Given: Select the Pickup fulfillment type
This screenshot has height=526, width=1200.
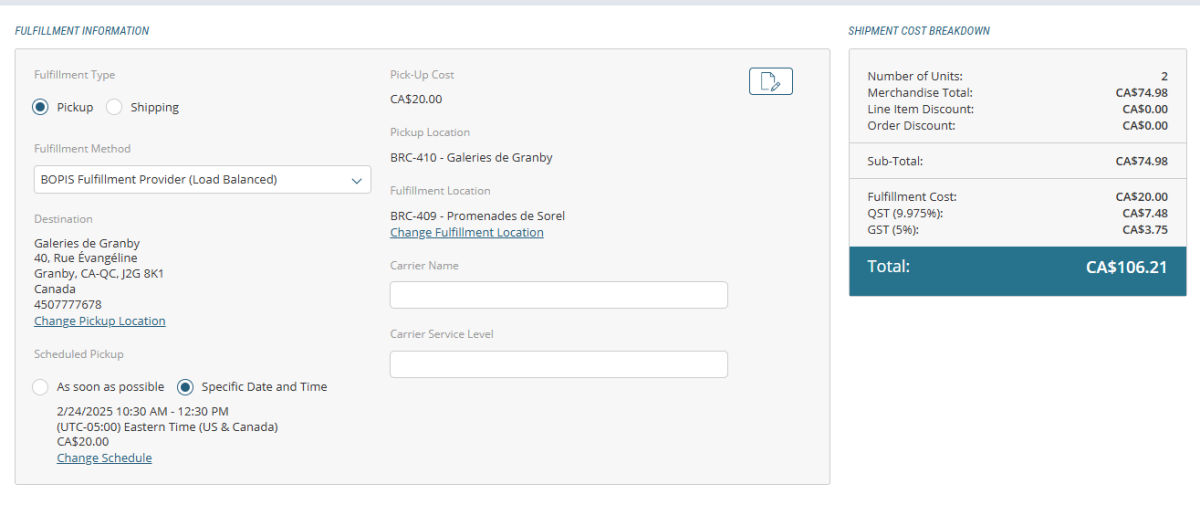Looking at the screenshot, I should point(41,107).
